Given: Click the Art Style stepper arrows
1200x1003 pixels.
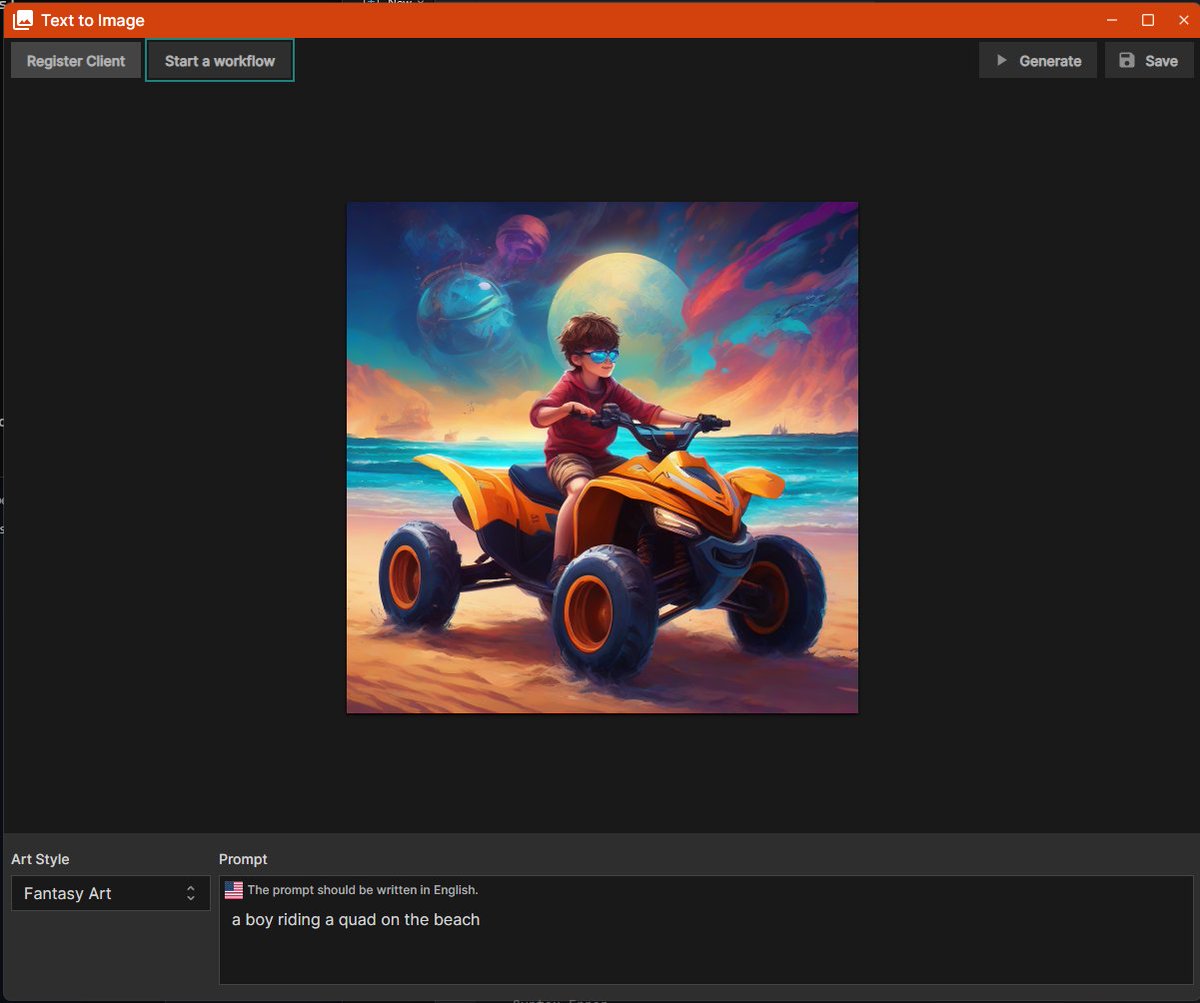Looking at the screenshot, I should coord(191,894).
